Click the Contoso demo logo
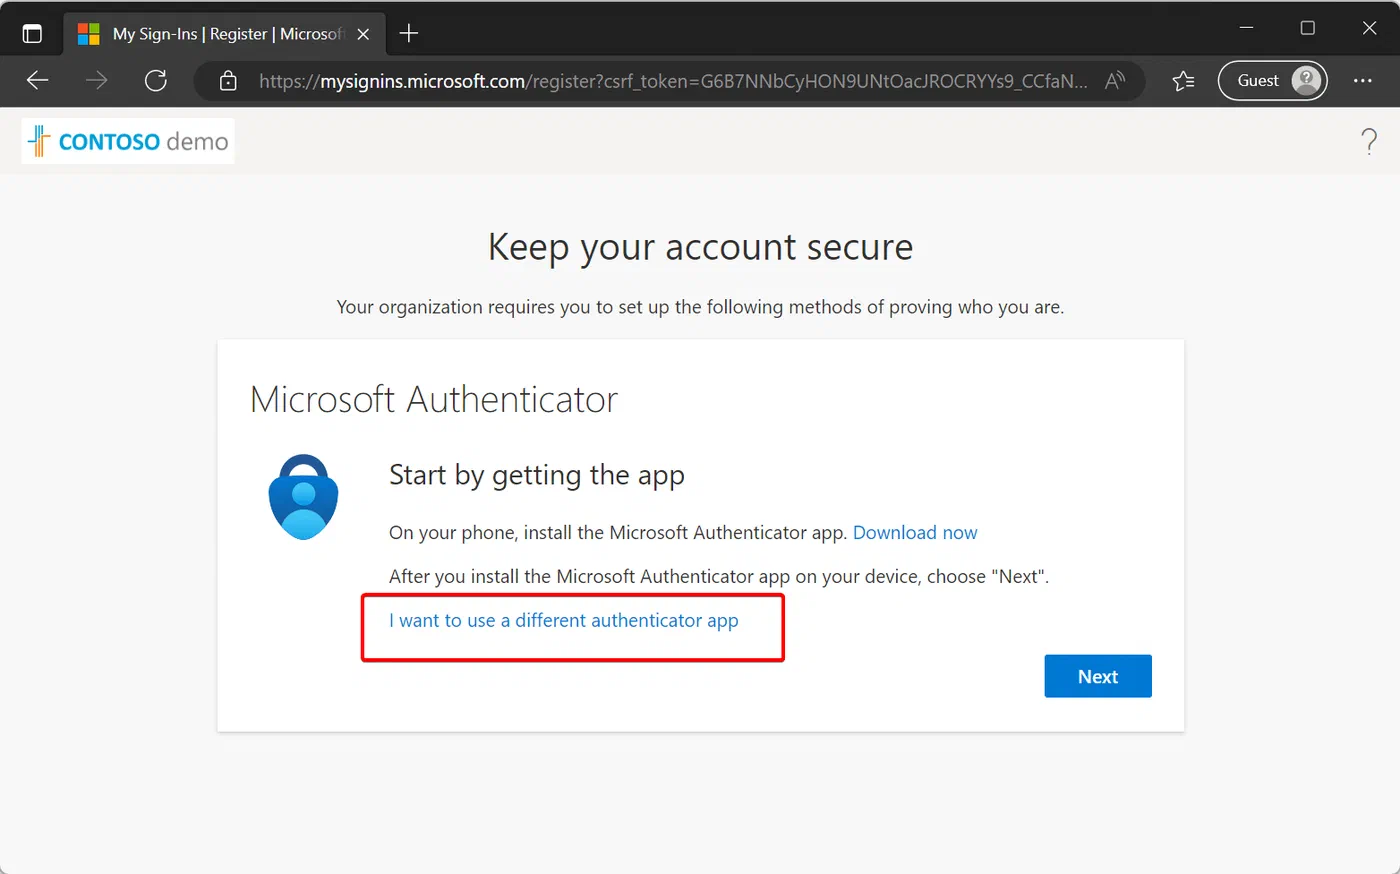This screenshot has height=874, width=1400. [128, 141]
